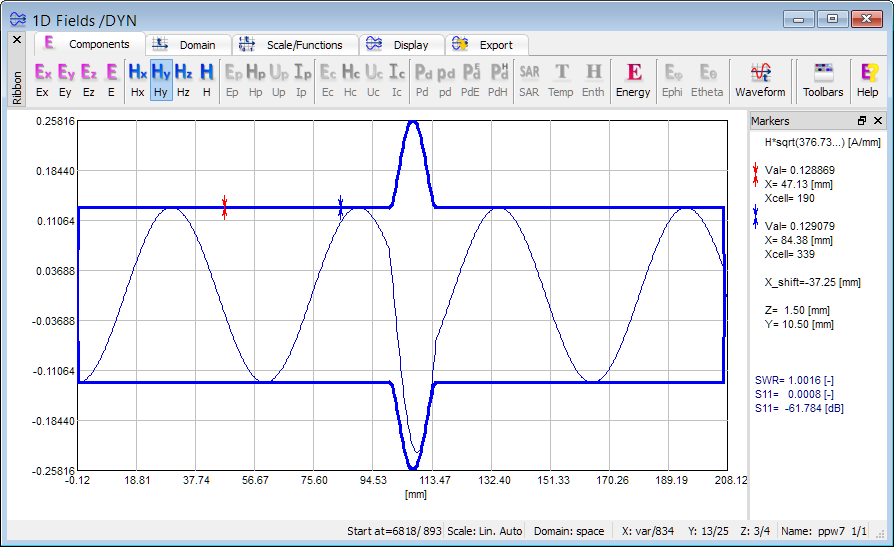
Task: Open the Waveform view
Action: tap(760, 79)
